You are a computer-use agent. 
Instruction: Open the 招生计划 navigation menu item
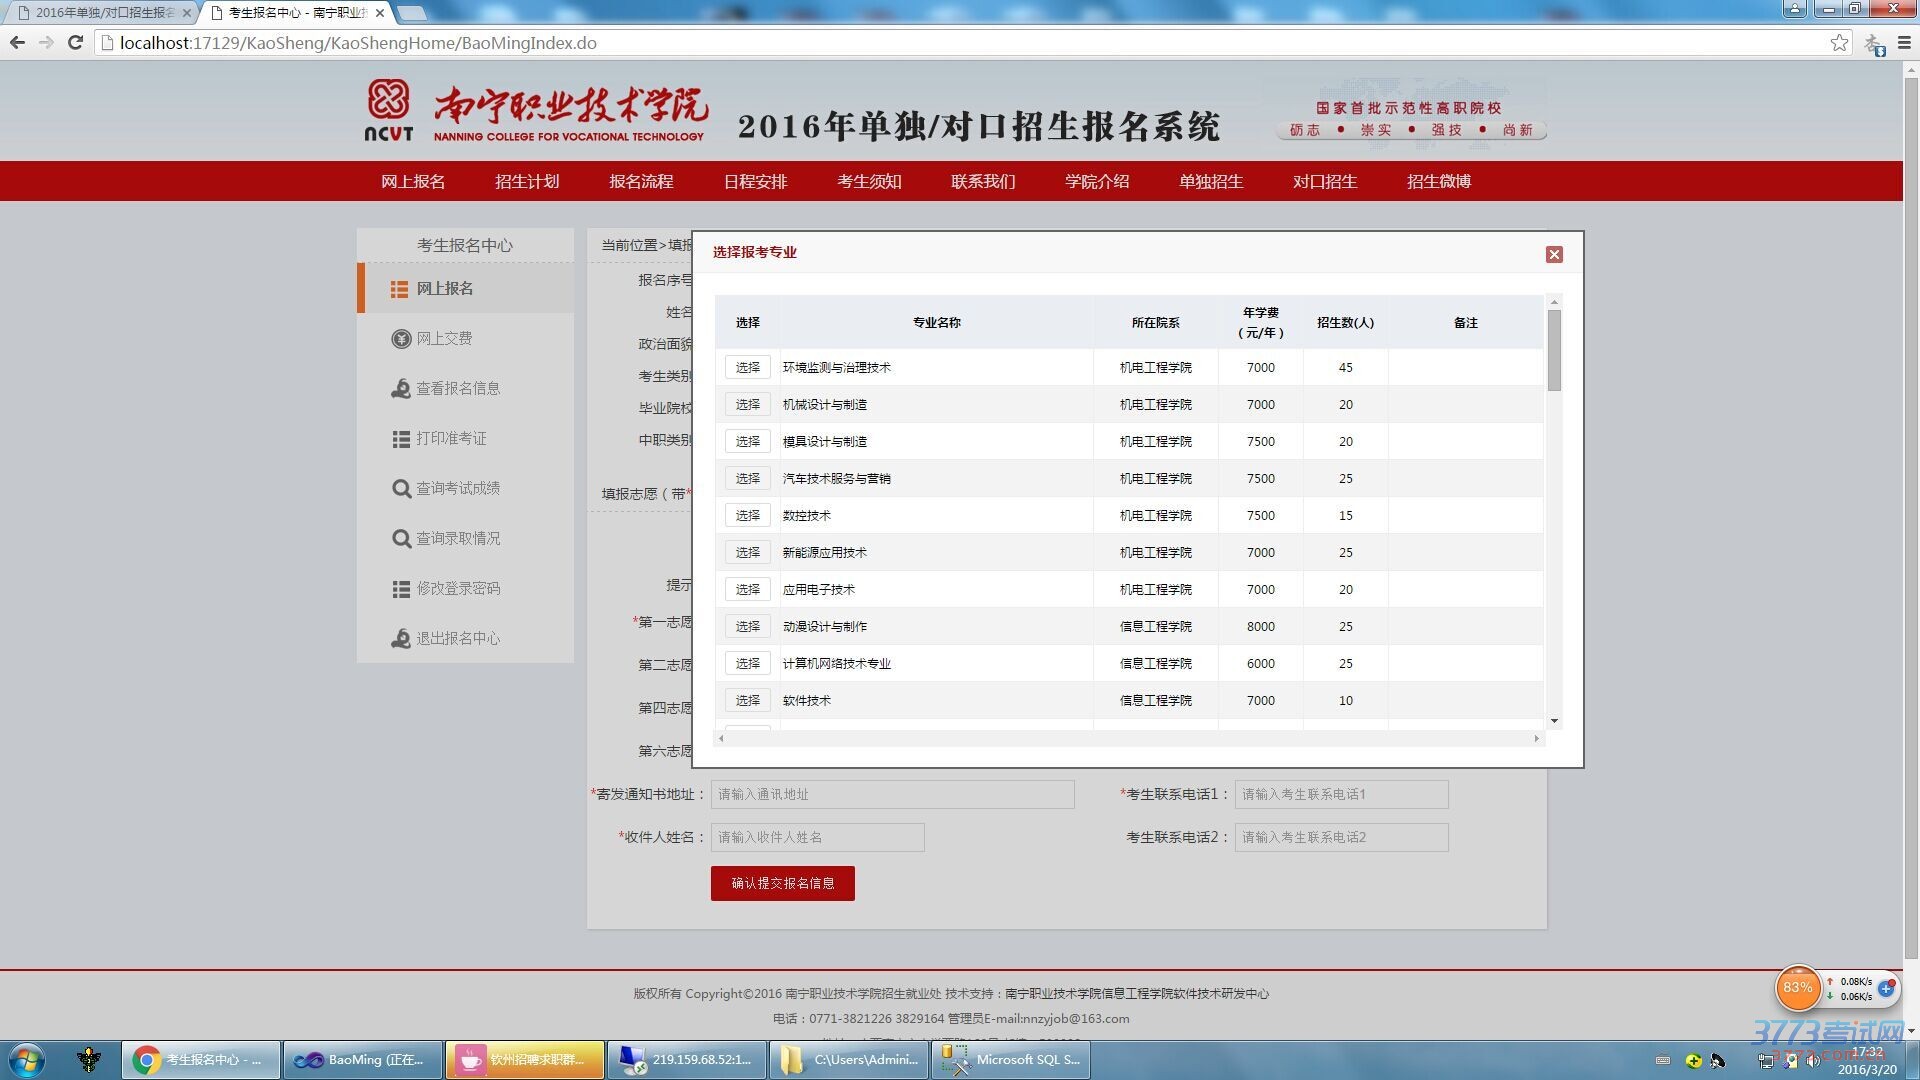coord(527,182)
